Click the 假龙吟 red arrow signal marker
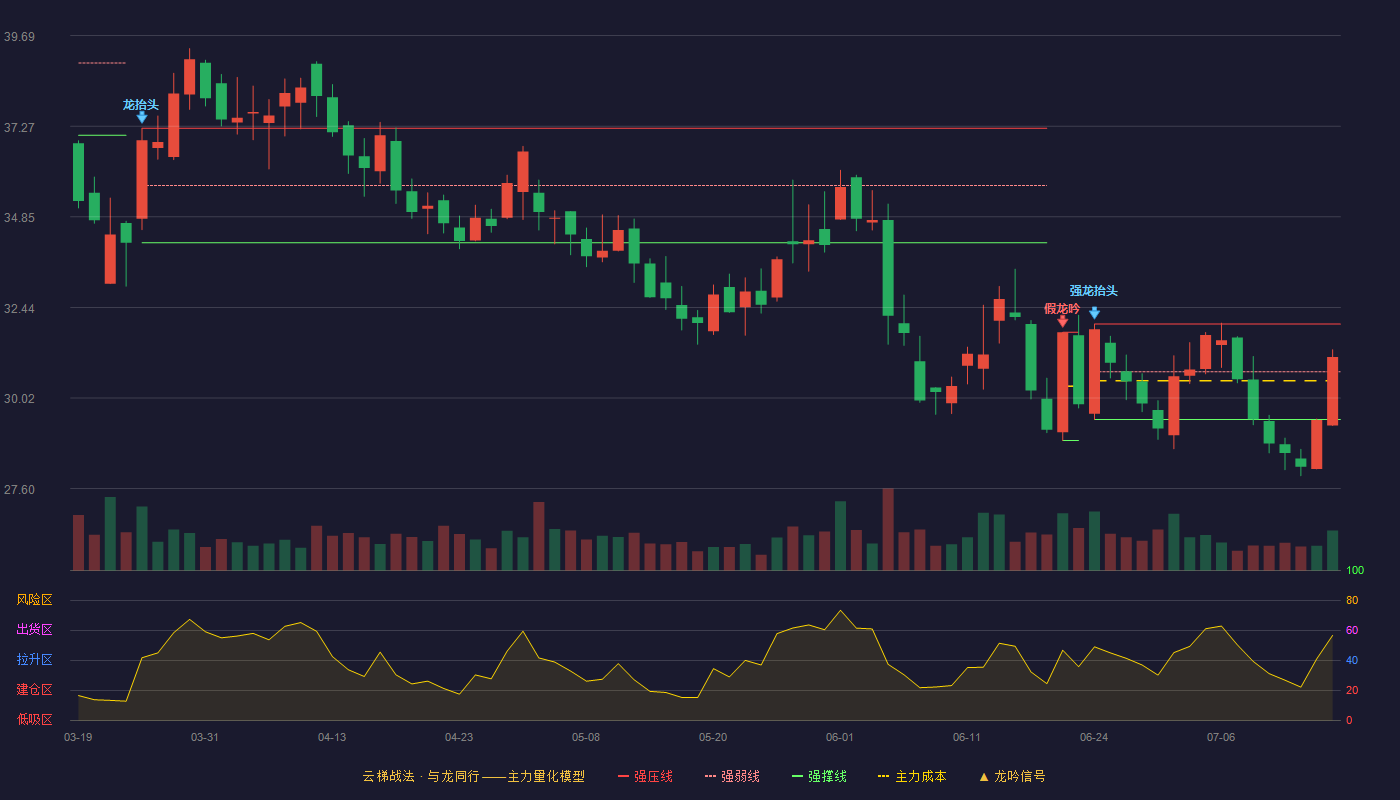 click(1062, 321)
